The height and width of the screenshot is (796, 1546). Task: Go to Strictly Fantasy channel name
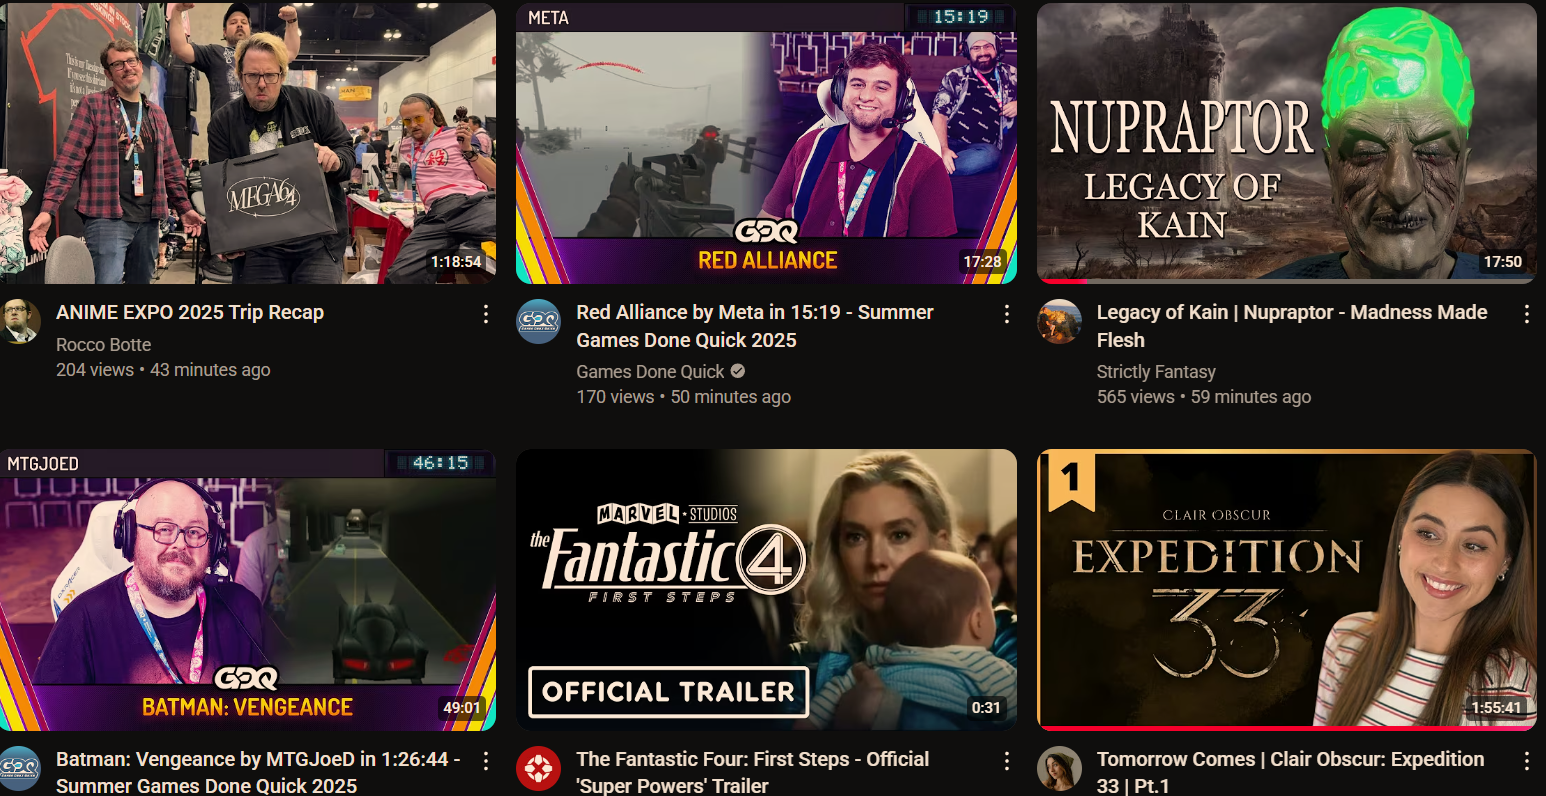pyautogui.click(x=1156, y=372)
